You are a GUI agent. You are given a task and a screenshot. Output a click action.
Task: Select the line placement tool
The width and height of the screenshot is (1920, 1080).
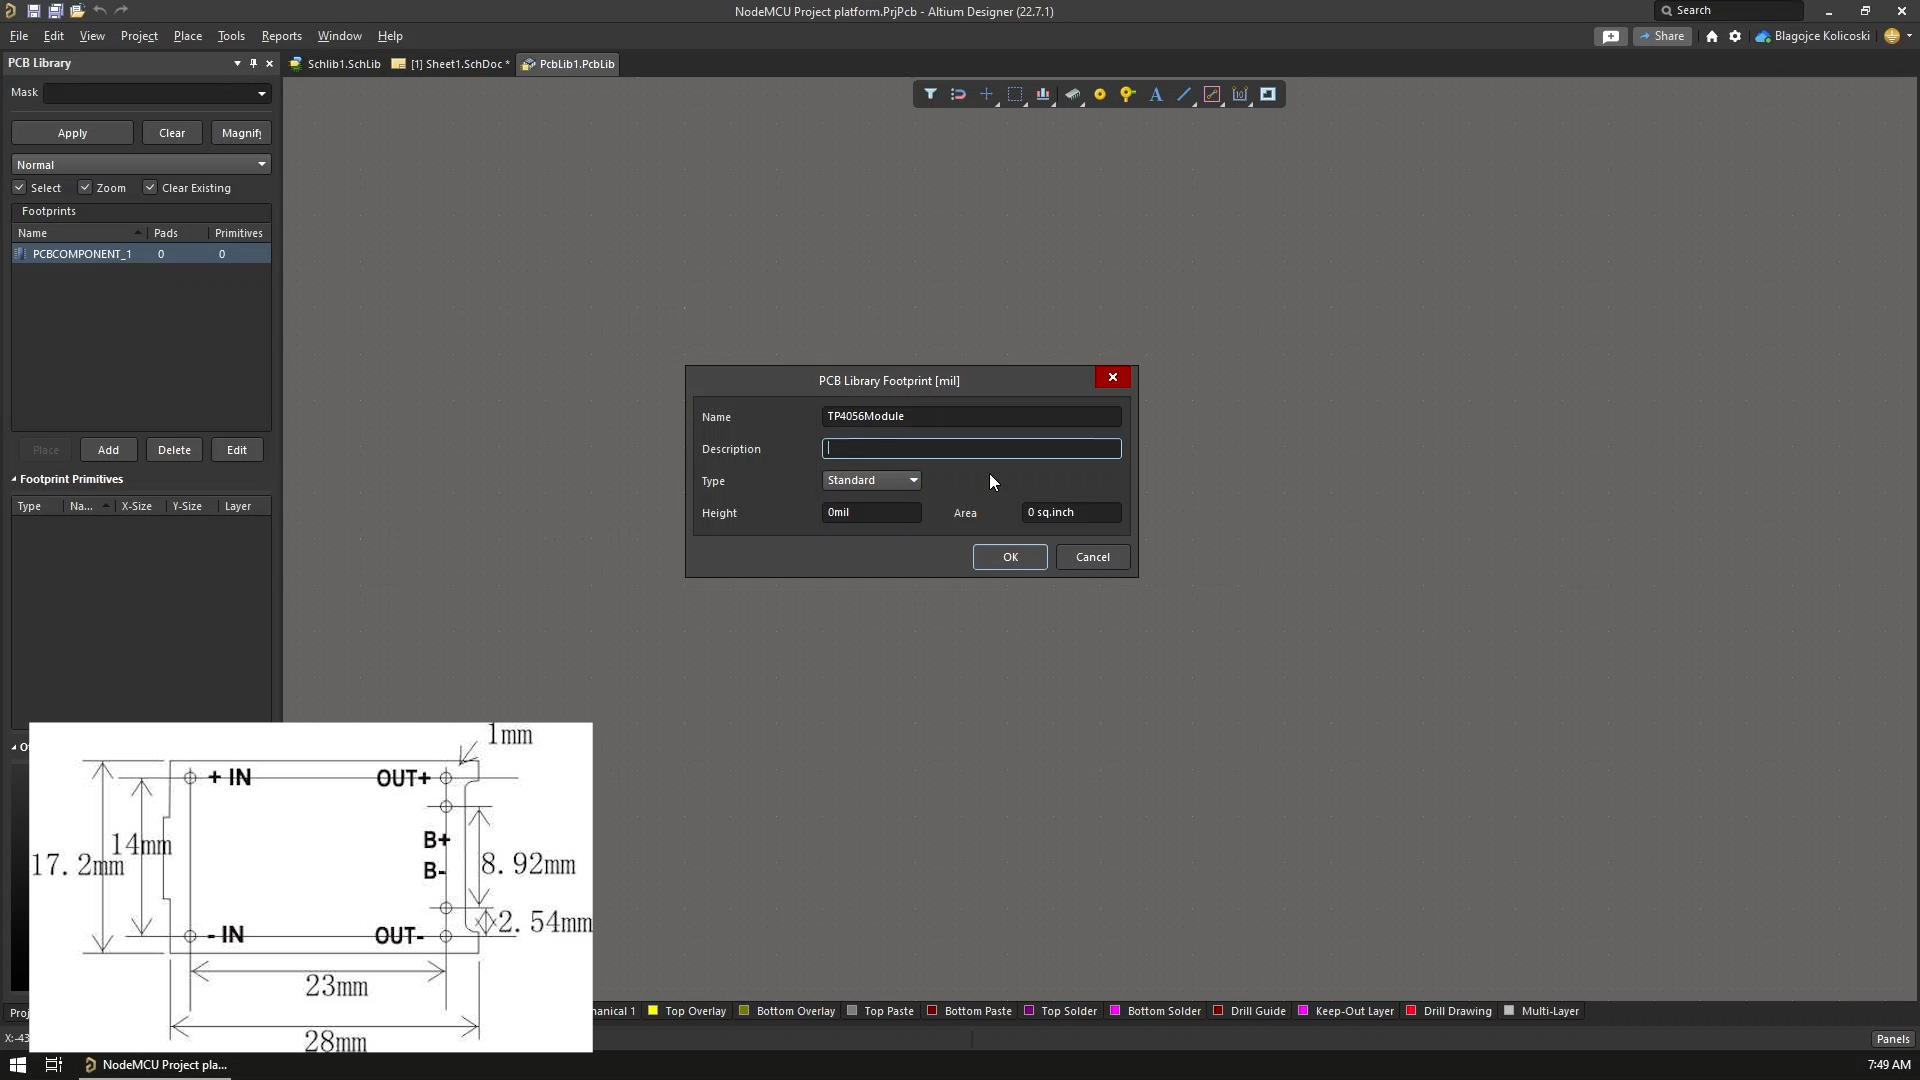[x=1183, y=94]
